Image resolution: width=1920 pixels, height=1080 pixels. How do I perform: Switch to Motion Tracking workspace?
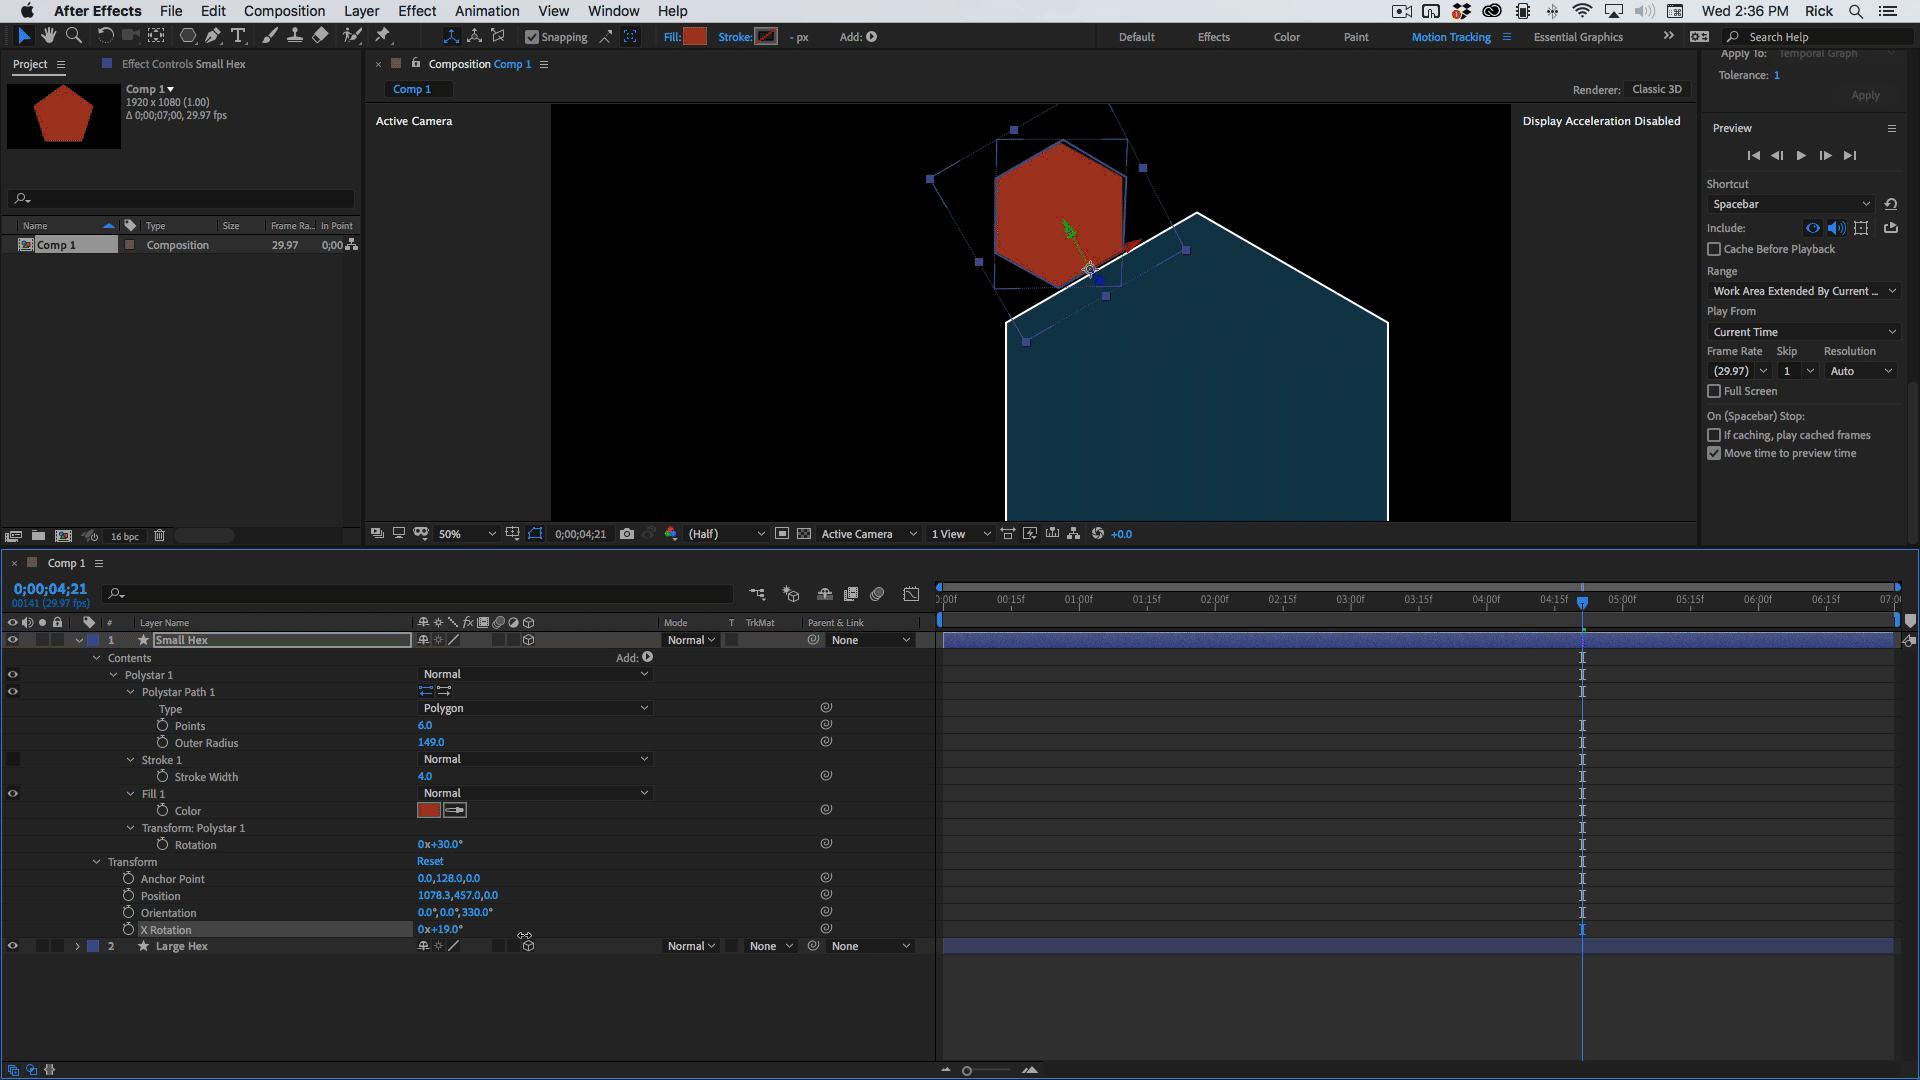(x=1450, y=37)
